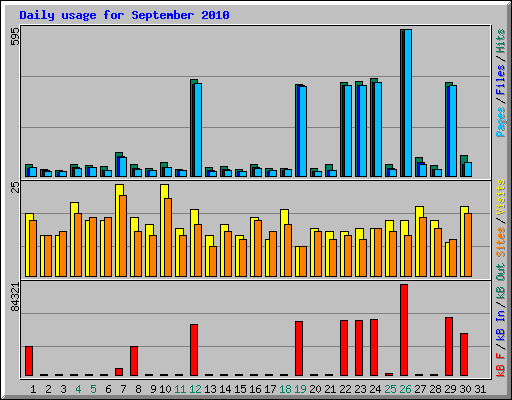Click day 7 on the x-axis
512x400 pixels.
pos(123,389)
